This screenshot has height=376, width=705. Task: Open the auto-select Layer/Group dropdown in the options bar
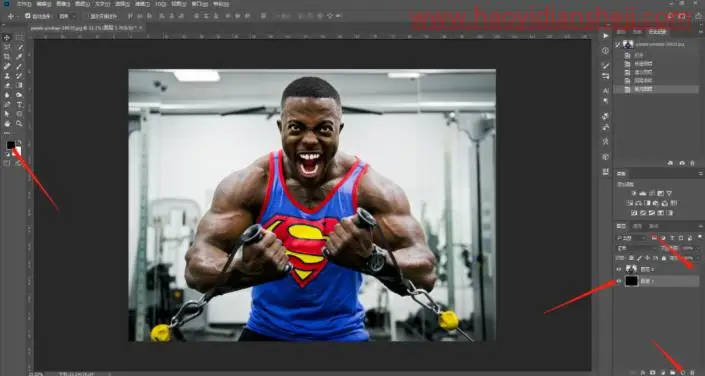click(x=68, y=16)
